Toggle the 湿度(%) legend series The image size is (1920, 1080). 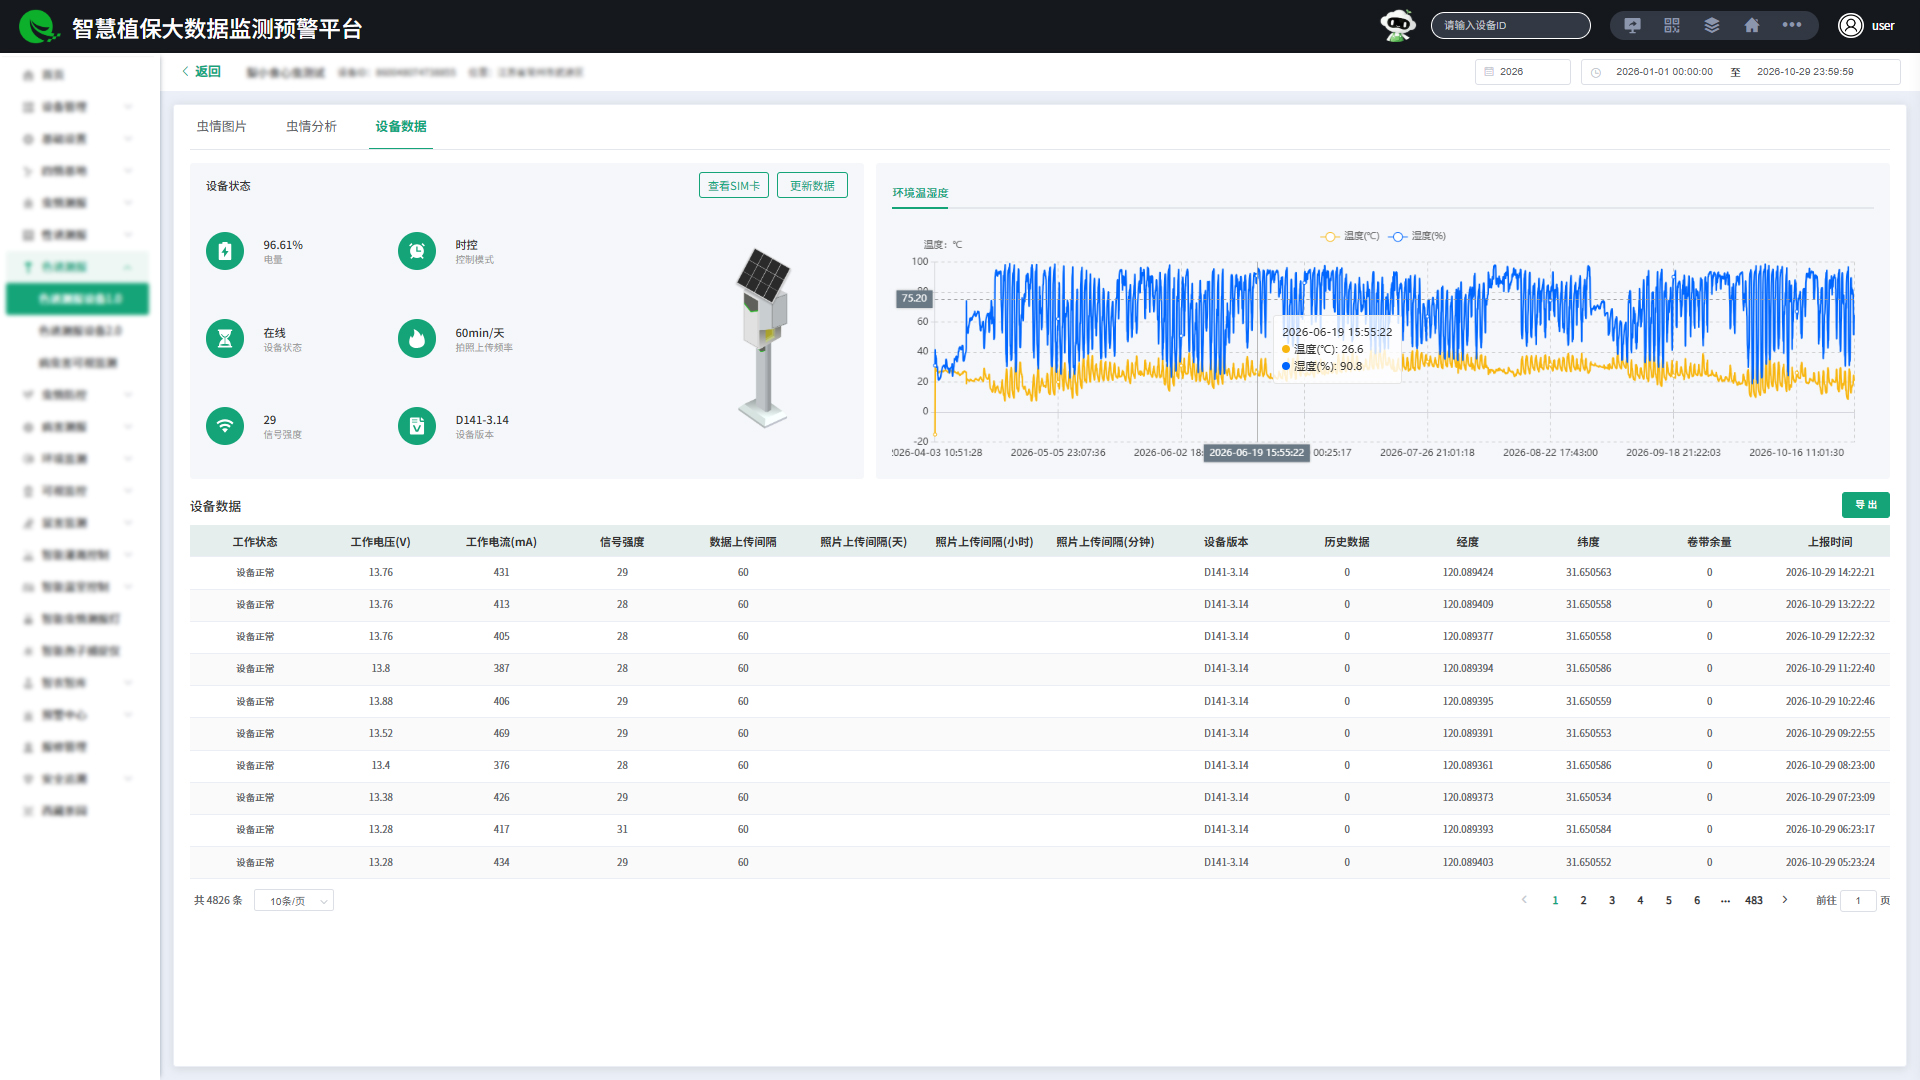[x=1417, y=236]
